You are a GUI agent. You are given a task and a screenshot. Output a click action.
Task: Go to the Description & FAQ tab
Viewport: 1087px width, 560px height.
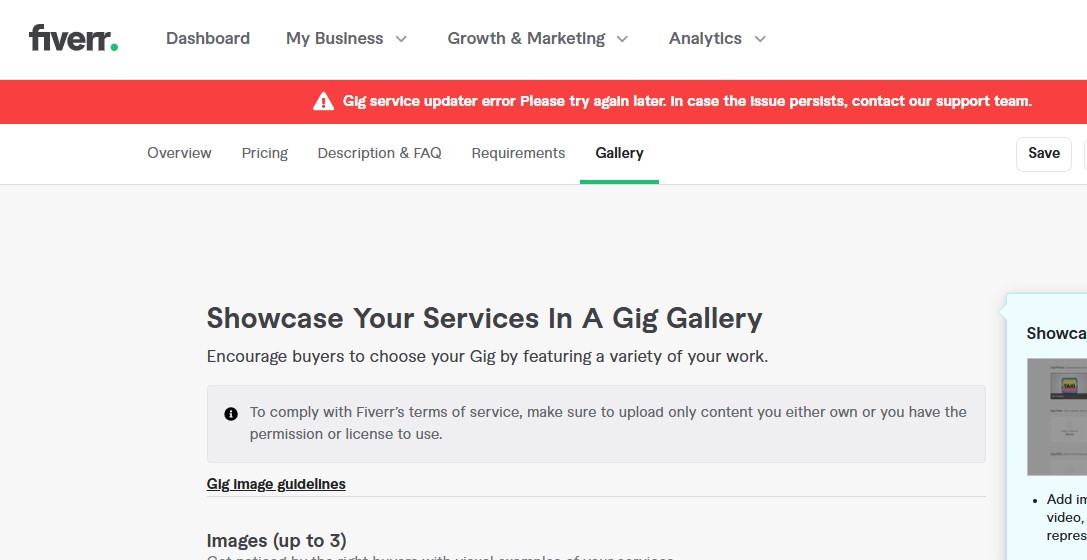pos(379,153)
